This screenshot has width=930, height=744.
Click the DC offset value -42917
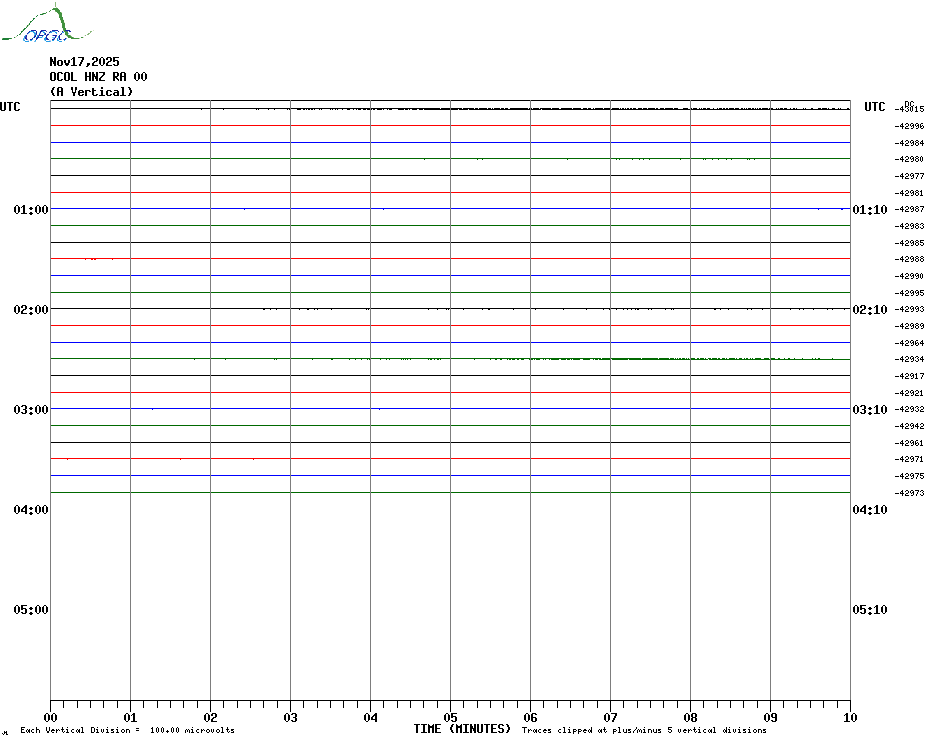pyautogui.click(x=909, y=376)
